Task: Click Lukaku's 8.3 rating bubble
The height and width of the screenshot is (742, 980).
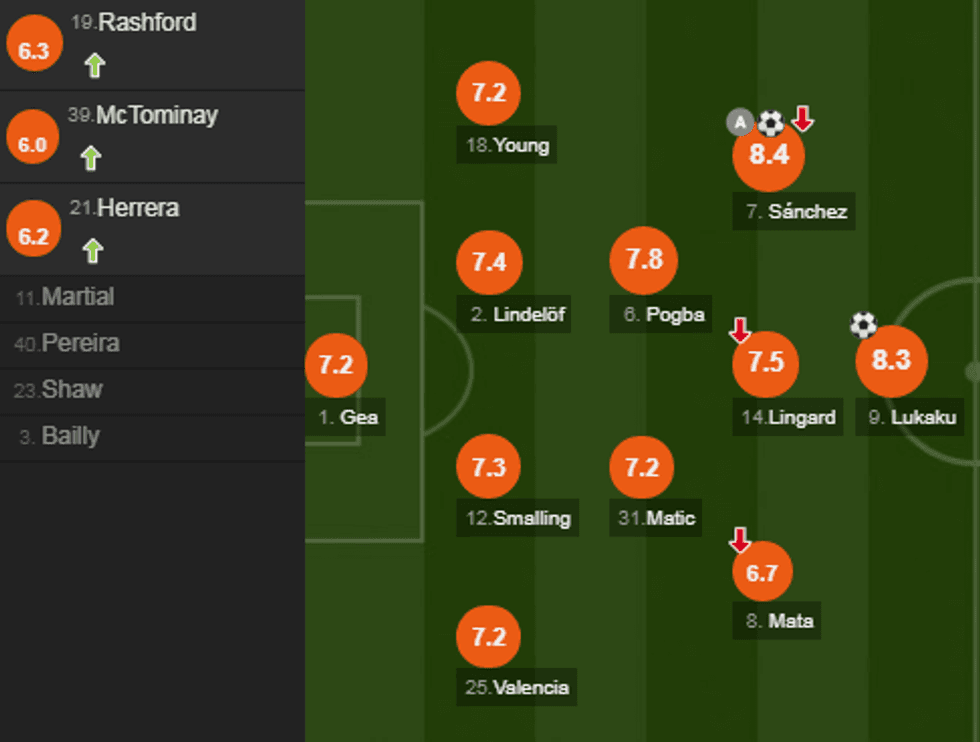Action: point(891,361)
